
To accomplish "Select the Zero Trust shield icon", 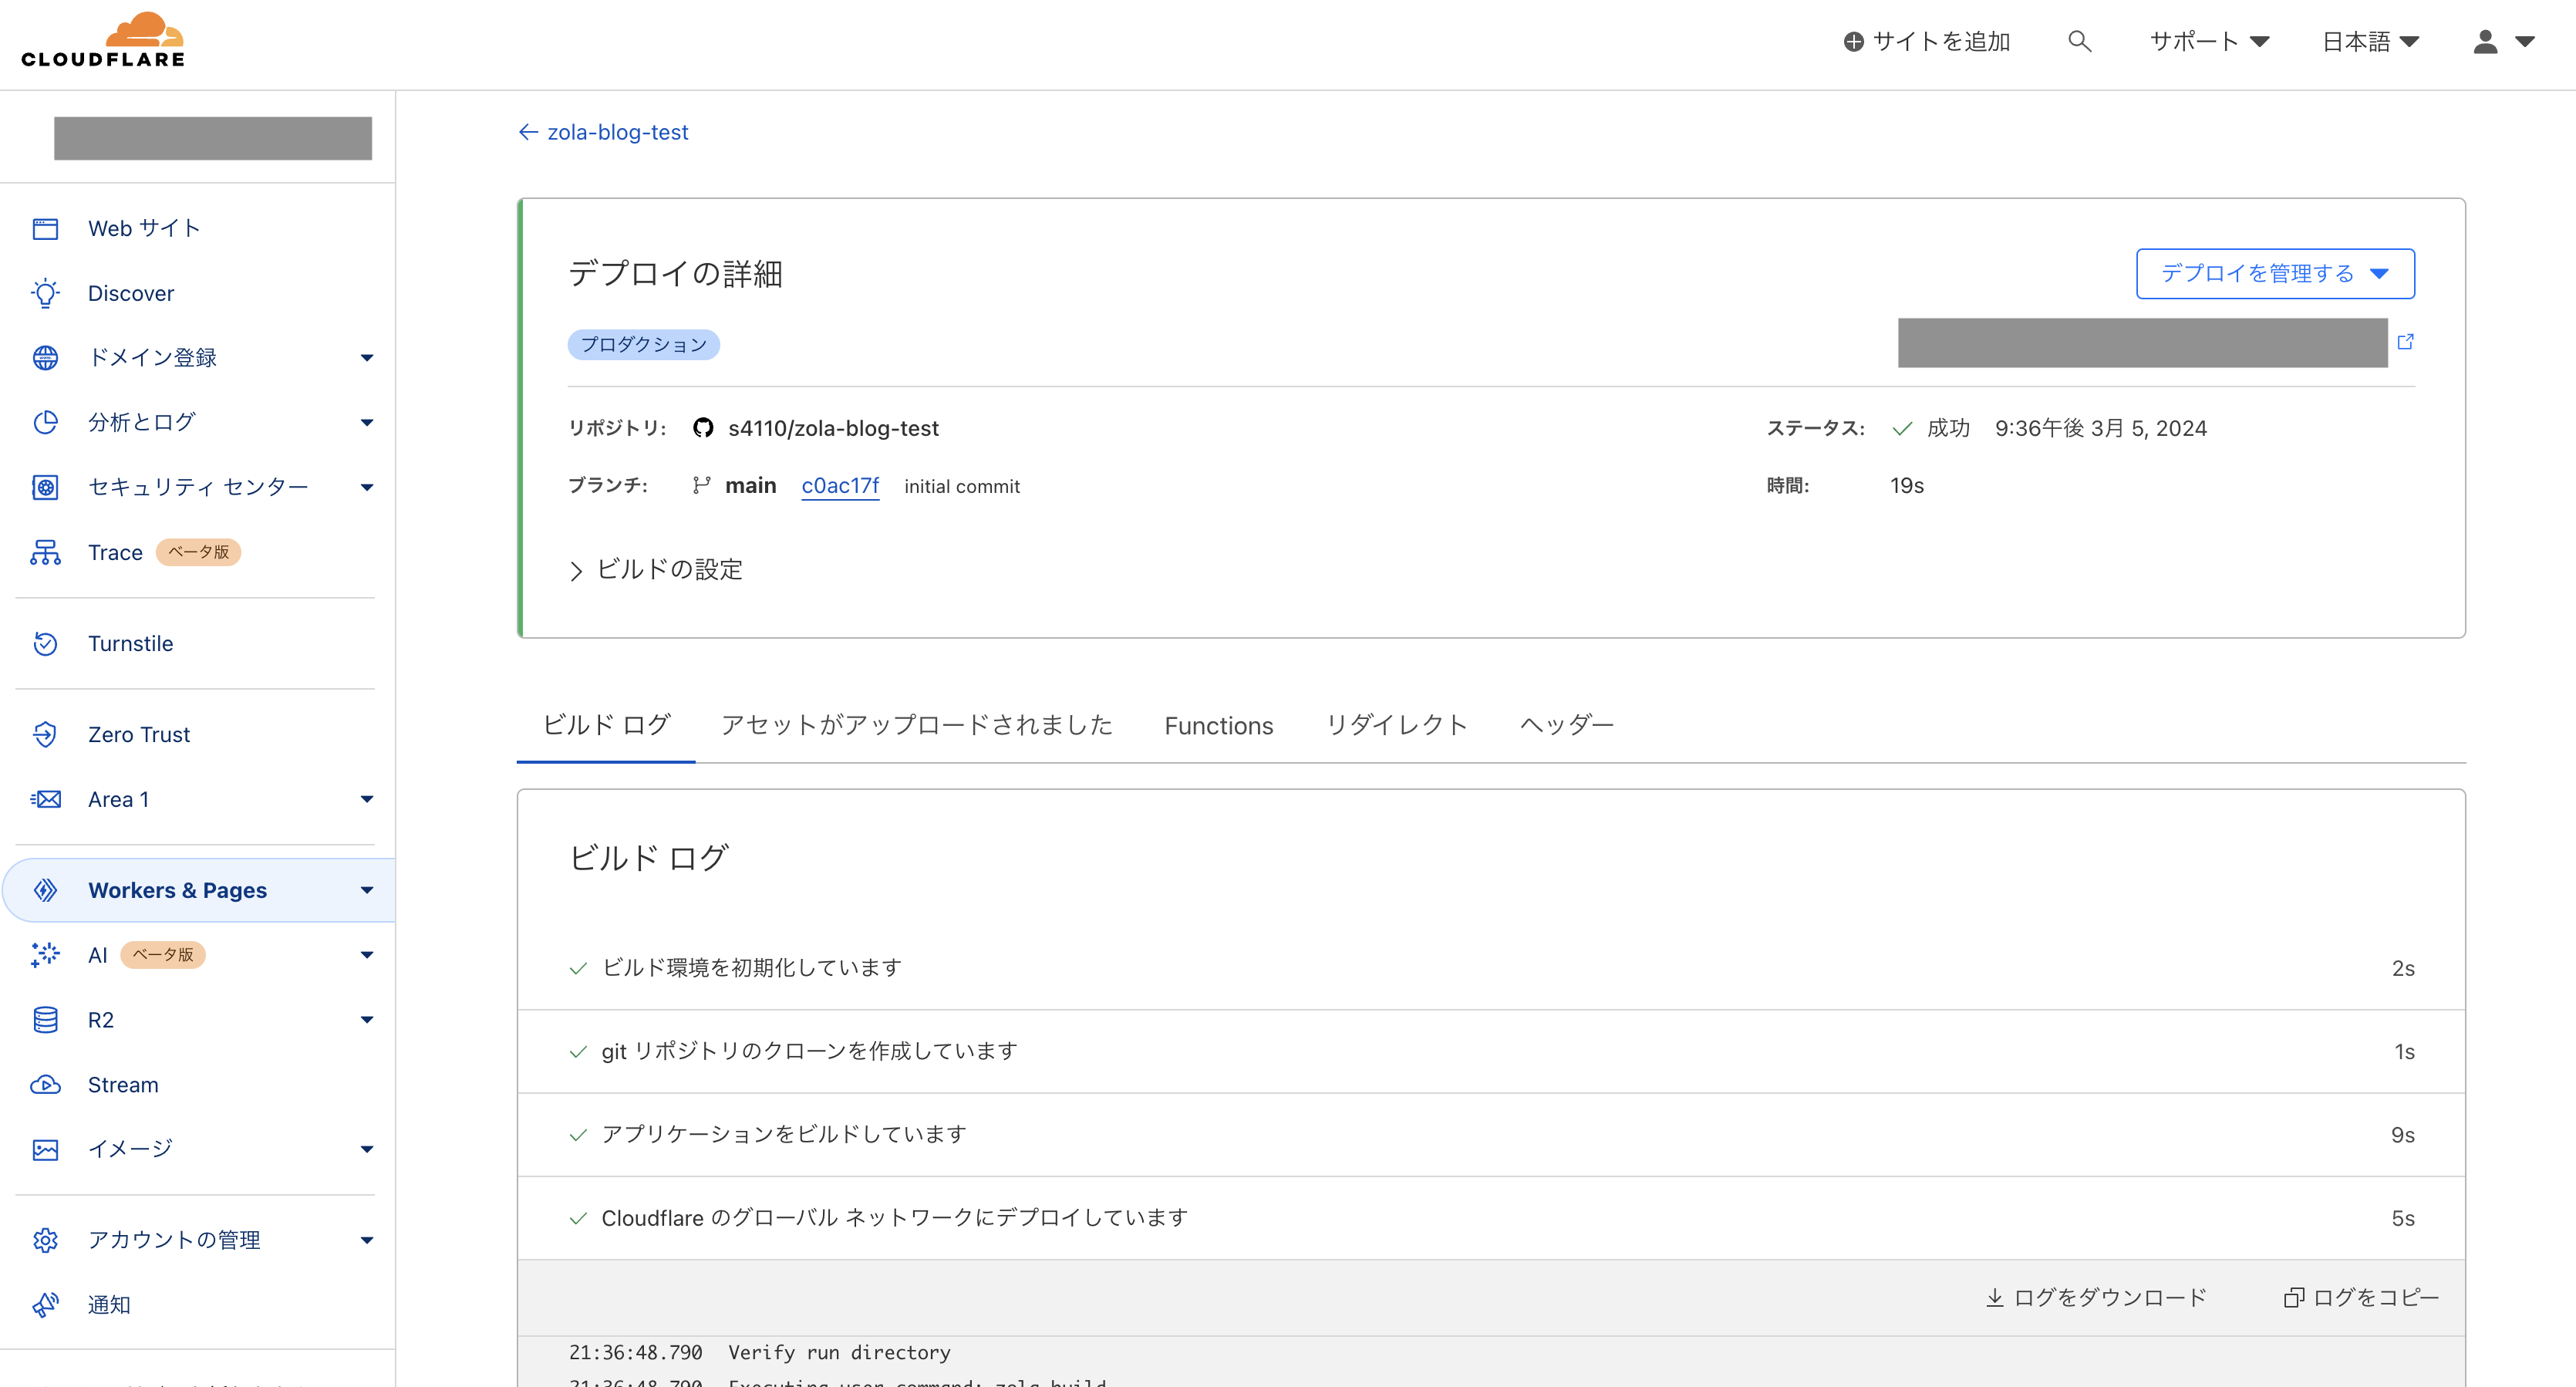I will (45, 734).
